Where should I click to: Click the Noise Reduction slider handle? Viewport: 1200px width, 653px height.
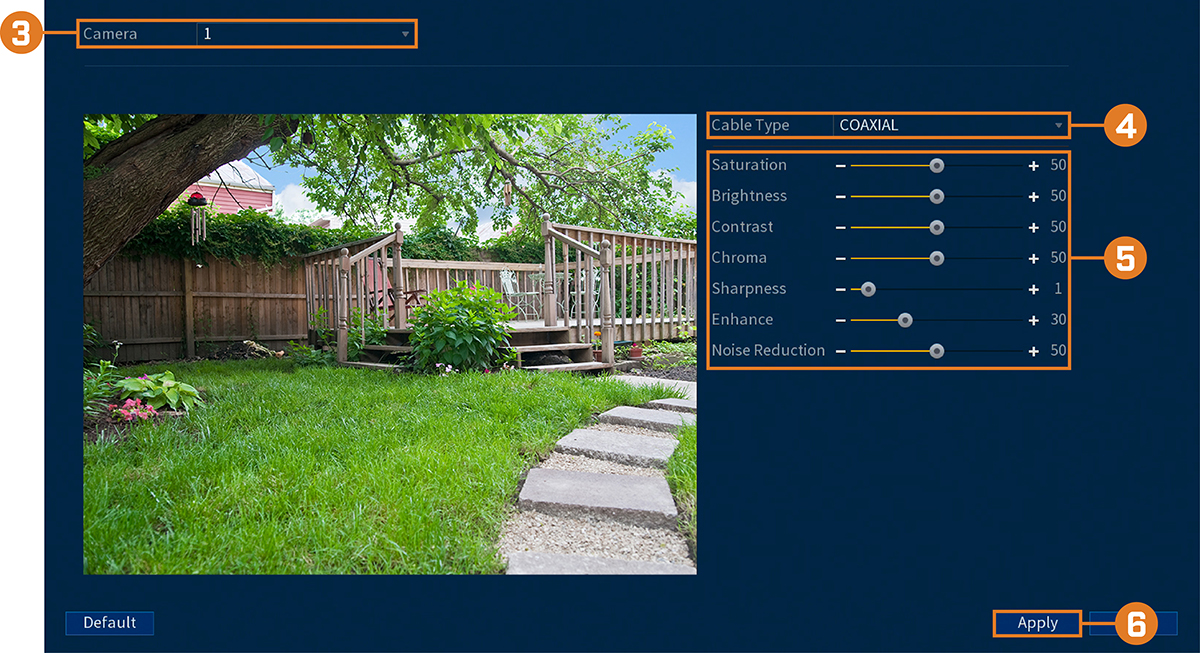[x=937, y=351]
